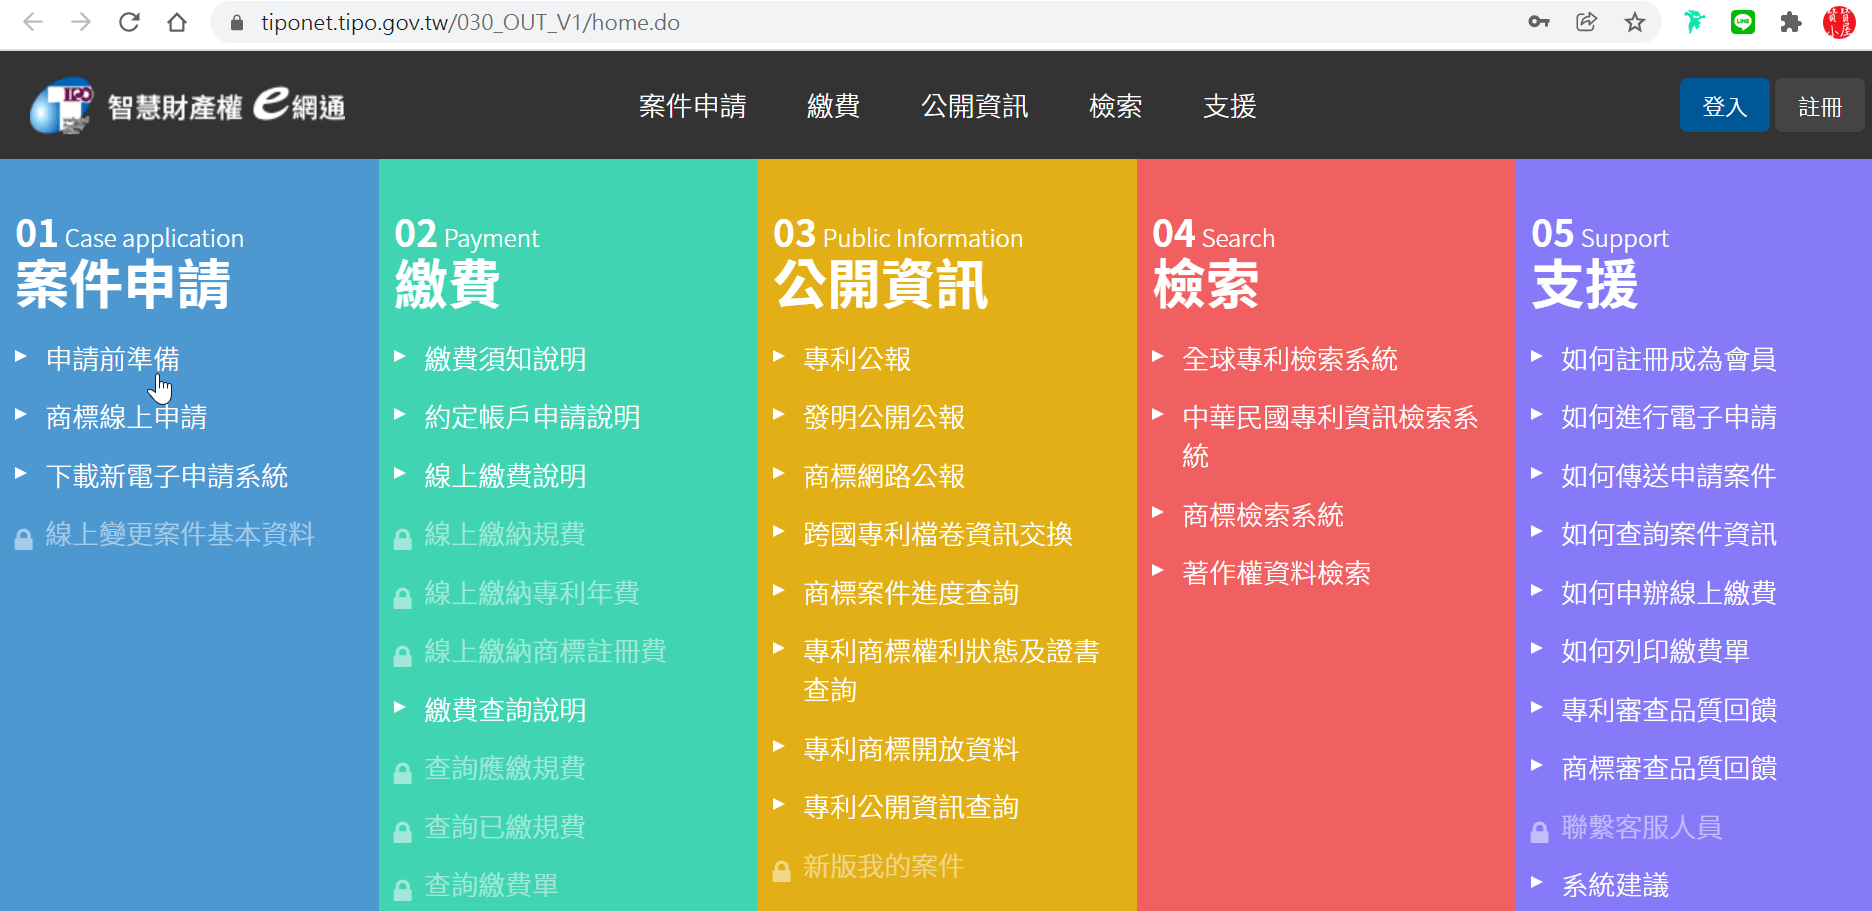Click the share page icon

1587,22
